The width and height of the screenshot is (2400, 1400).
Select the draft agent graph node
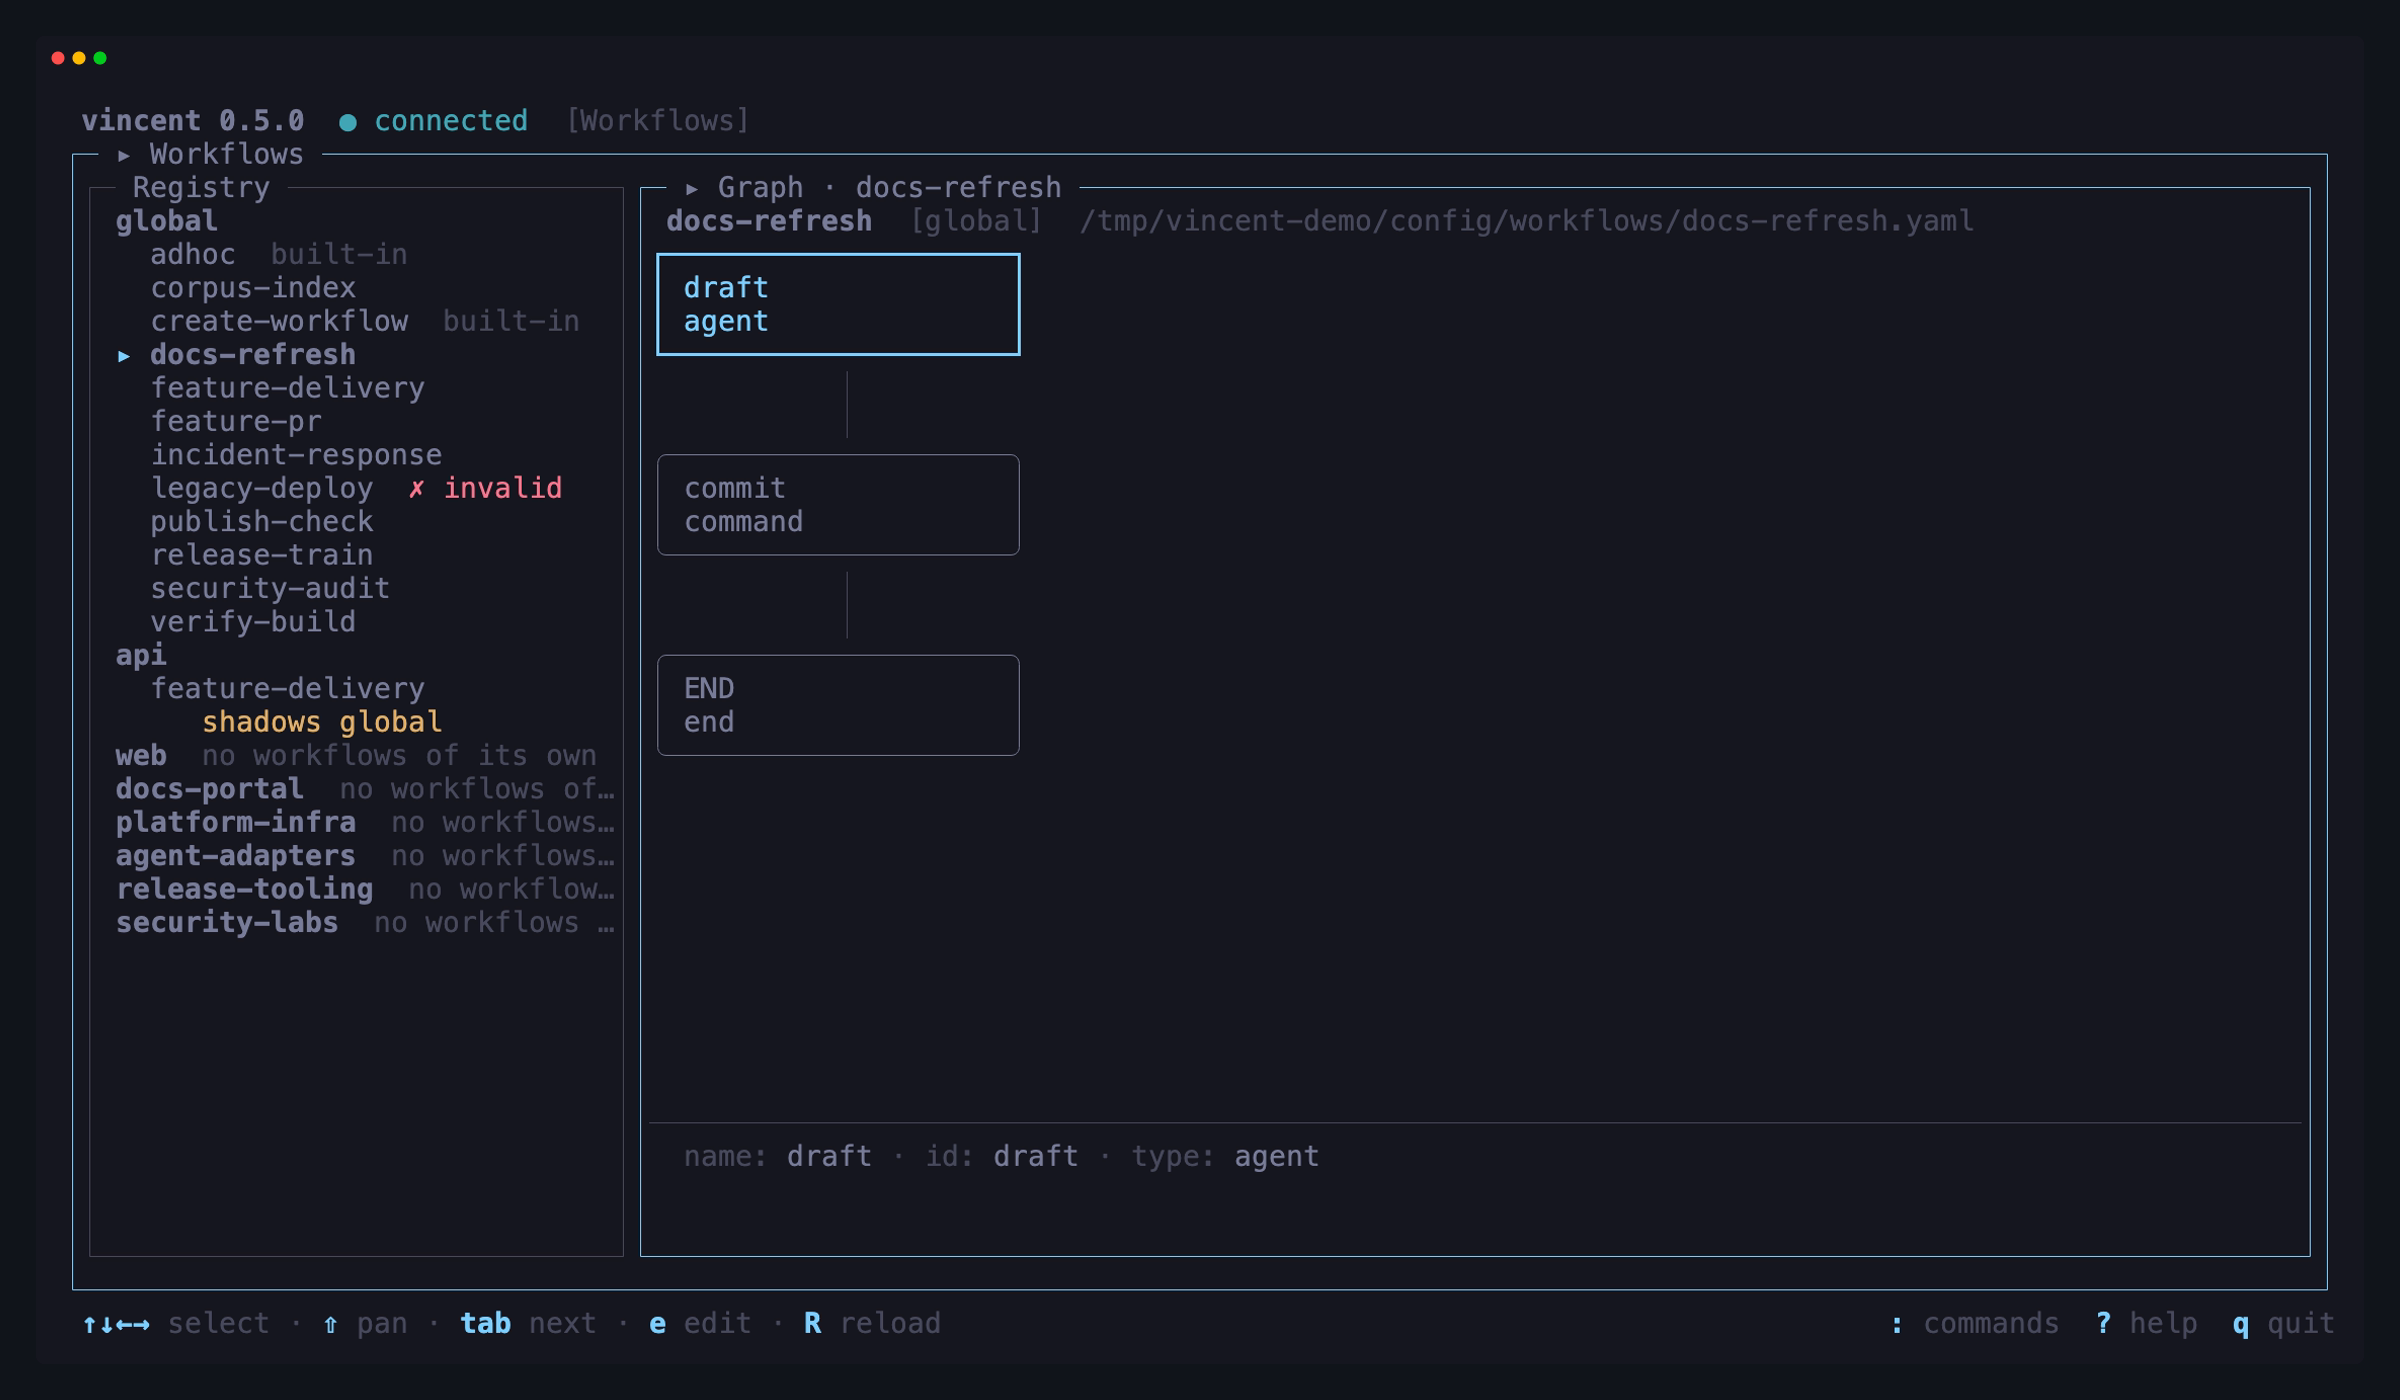pos(838,304)
